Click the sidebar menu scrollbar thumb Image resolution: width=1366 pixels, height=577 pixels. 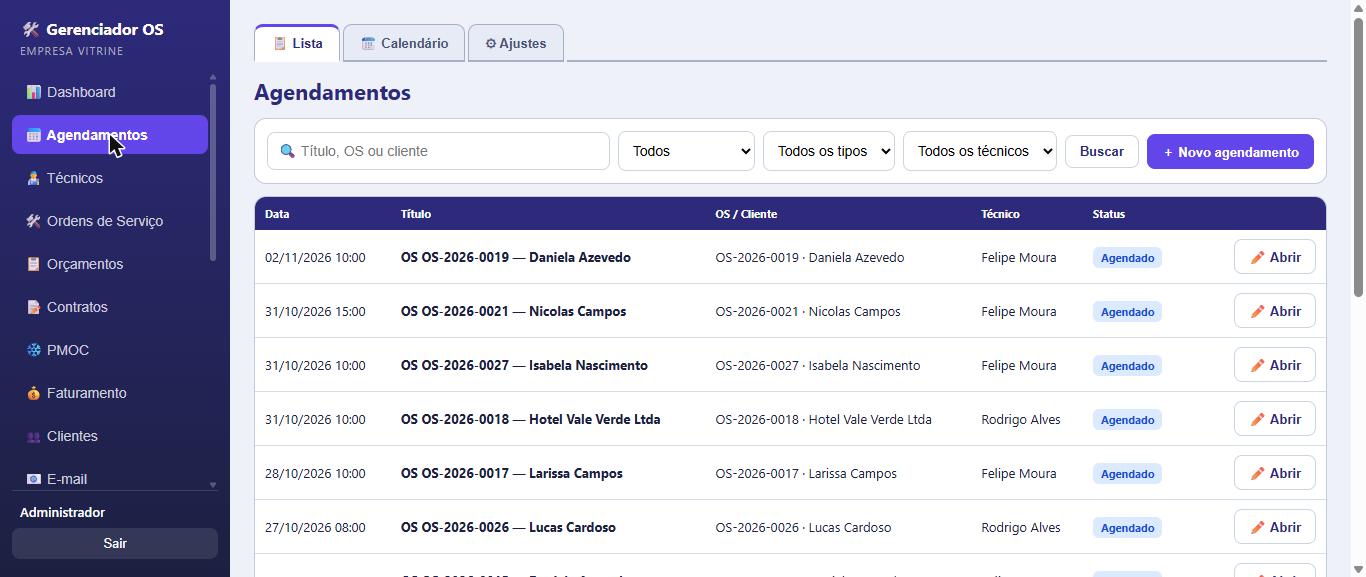[x=212, y=173]
